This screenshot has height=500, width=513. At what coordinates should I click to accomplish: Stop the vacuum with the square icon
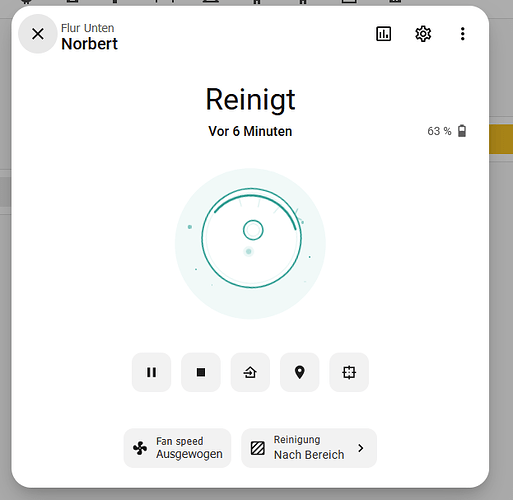[x=201, y=372]
